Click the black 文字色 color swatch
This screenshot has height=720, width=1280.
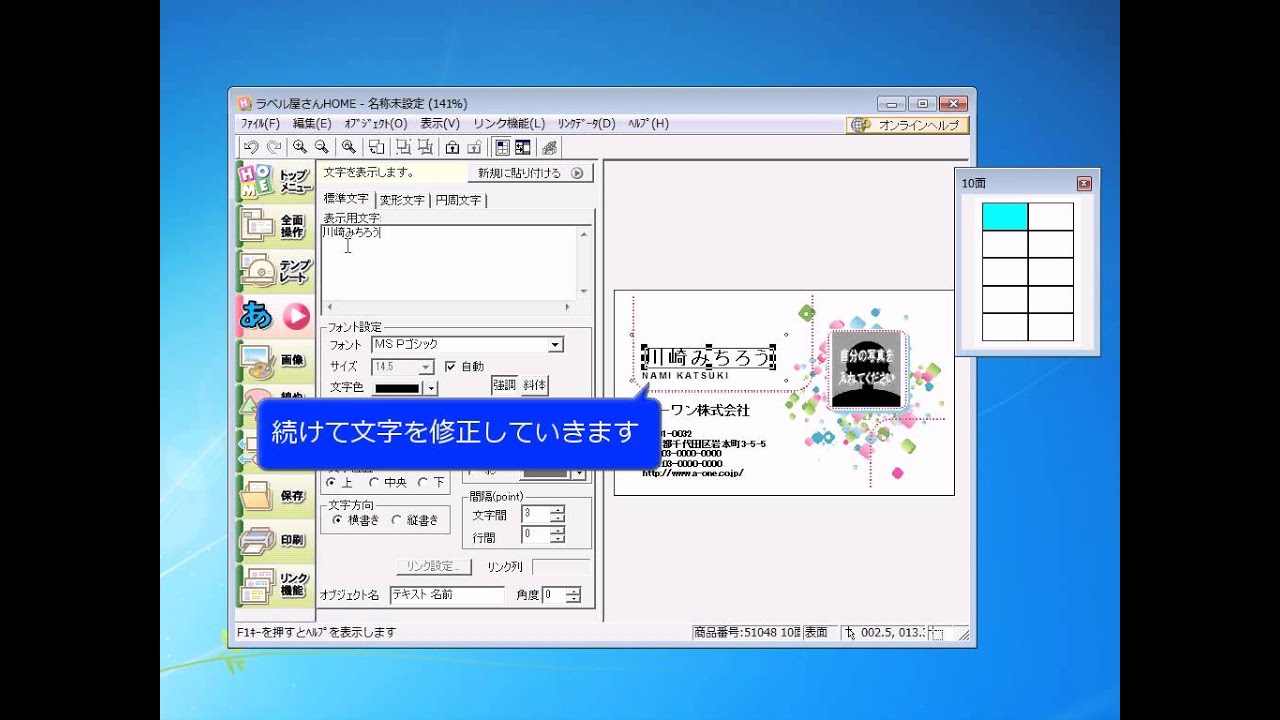397,388
